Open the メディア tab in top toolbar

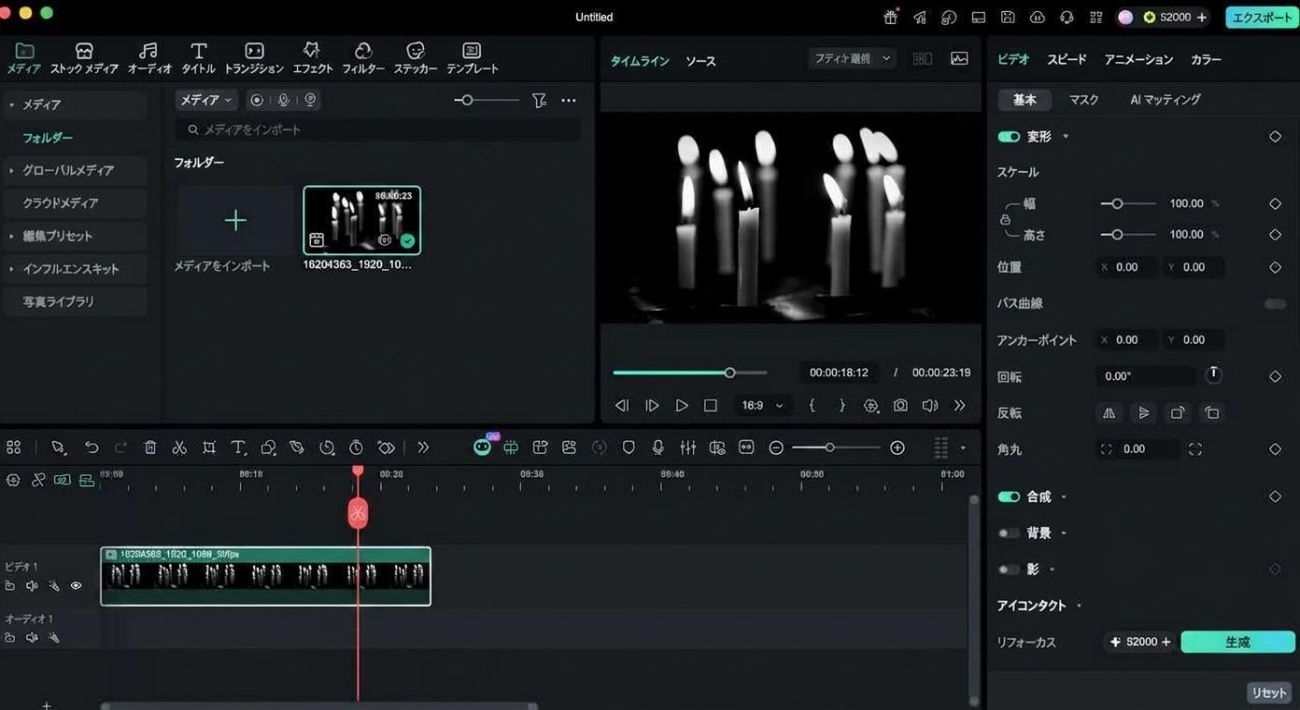pyautogui.click(x=24, y=58)
